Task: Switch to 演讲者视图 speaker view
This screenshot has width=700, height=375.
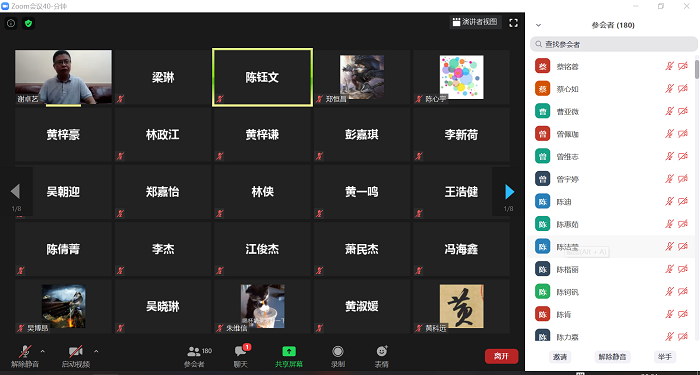Action: click(x=475, y=22)
